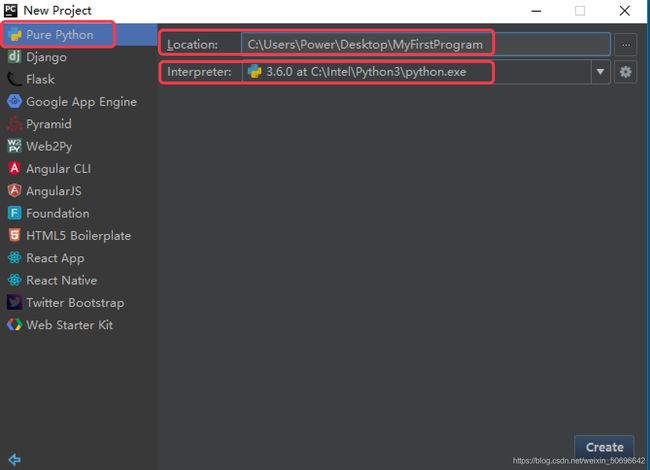Click the AngularJS shield icon

15,191
